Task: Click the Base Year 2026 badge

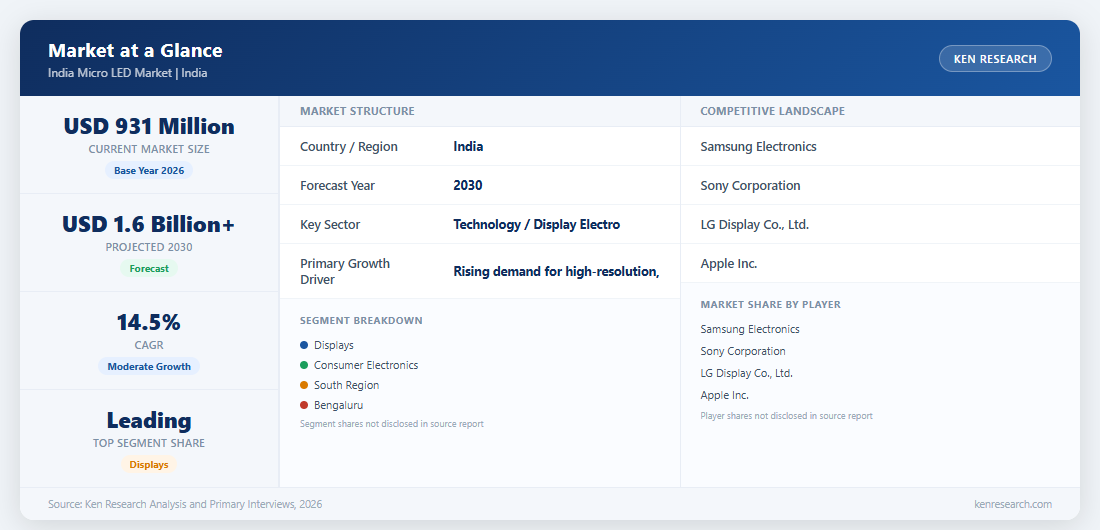Action: [149, 171]
